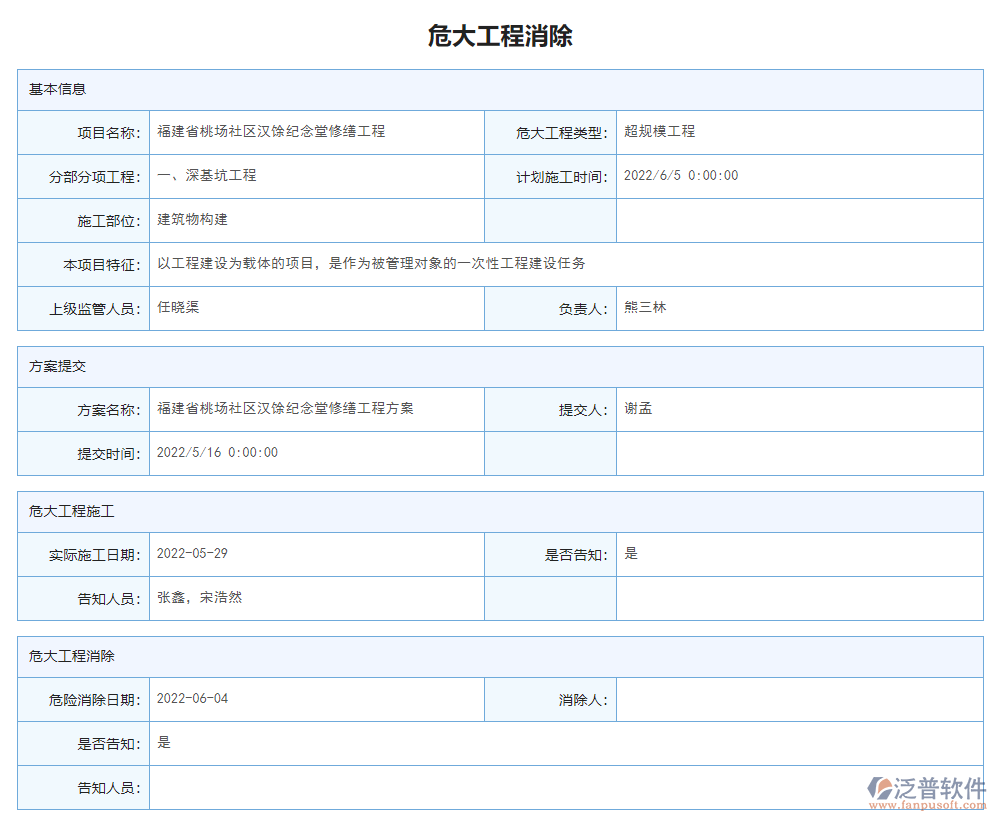
Task: Click the 提交人 value 谢孟
Action: (x=637, y=409)
